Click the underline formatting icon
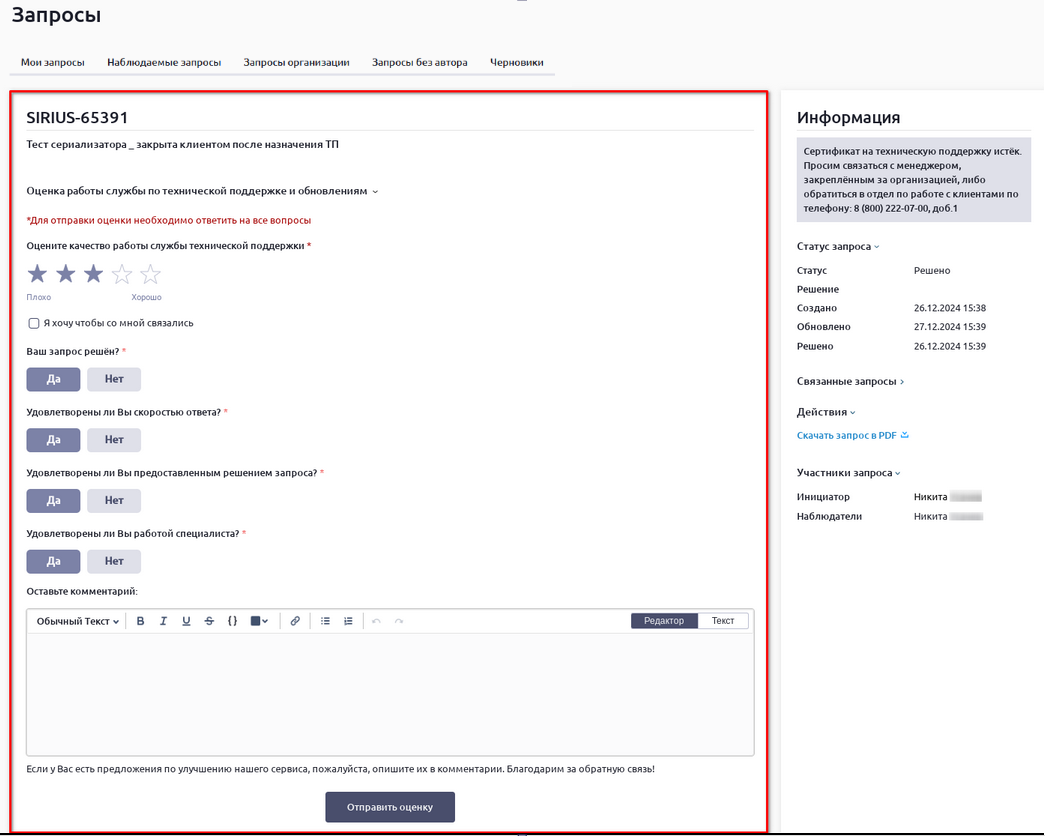The height and width of the screenshot is (836, 1045). (x=186, y=621)
